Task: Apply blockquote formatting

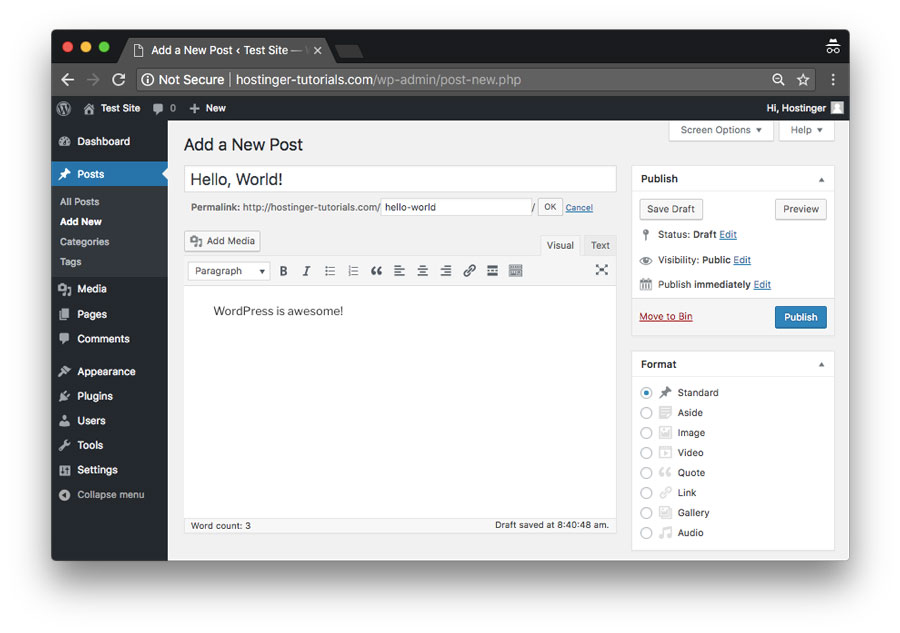Action: point(376,271)
